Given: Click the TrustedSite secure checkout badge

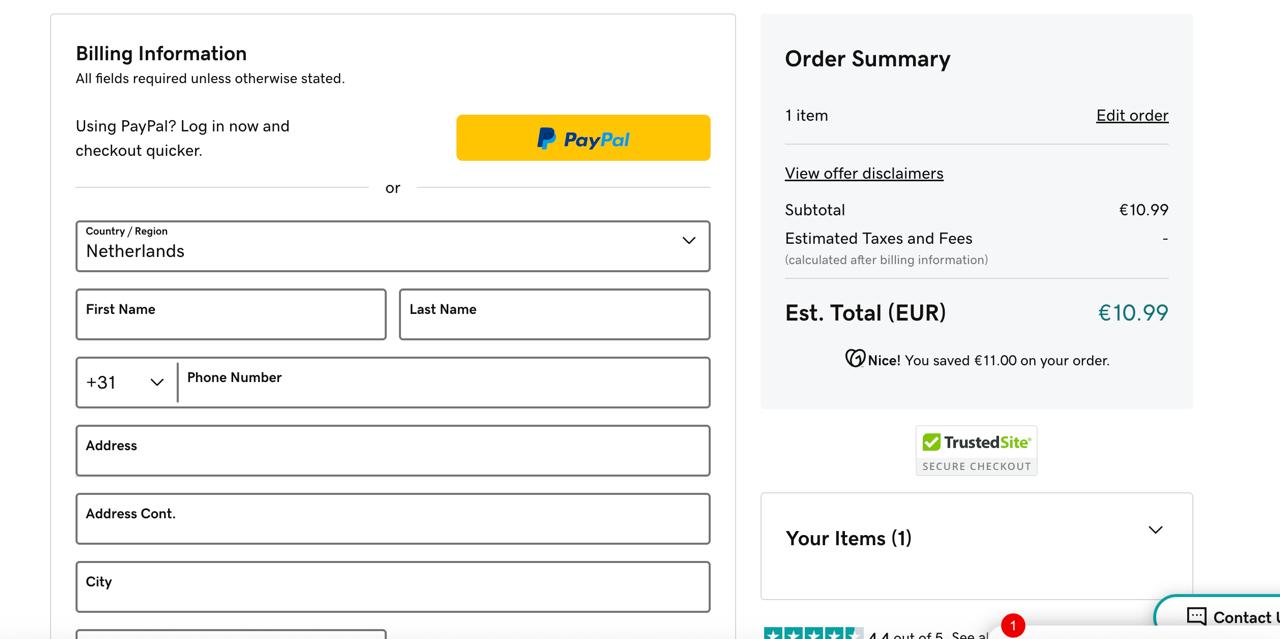Looking at the screenshot, I should point(976,451).
